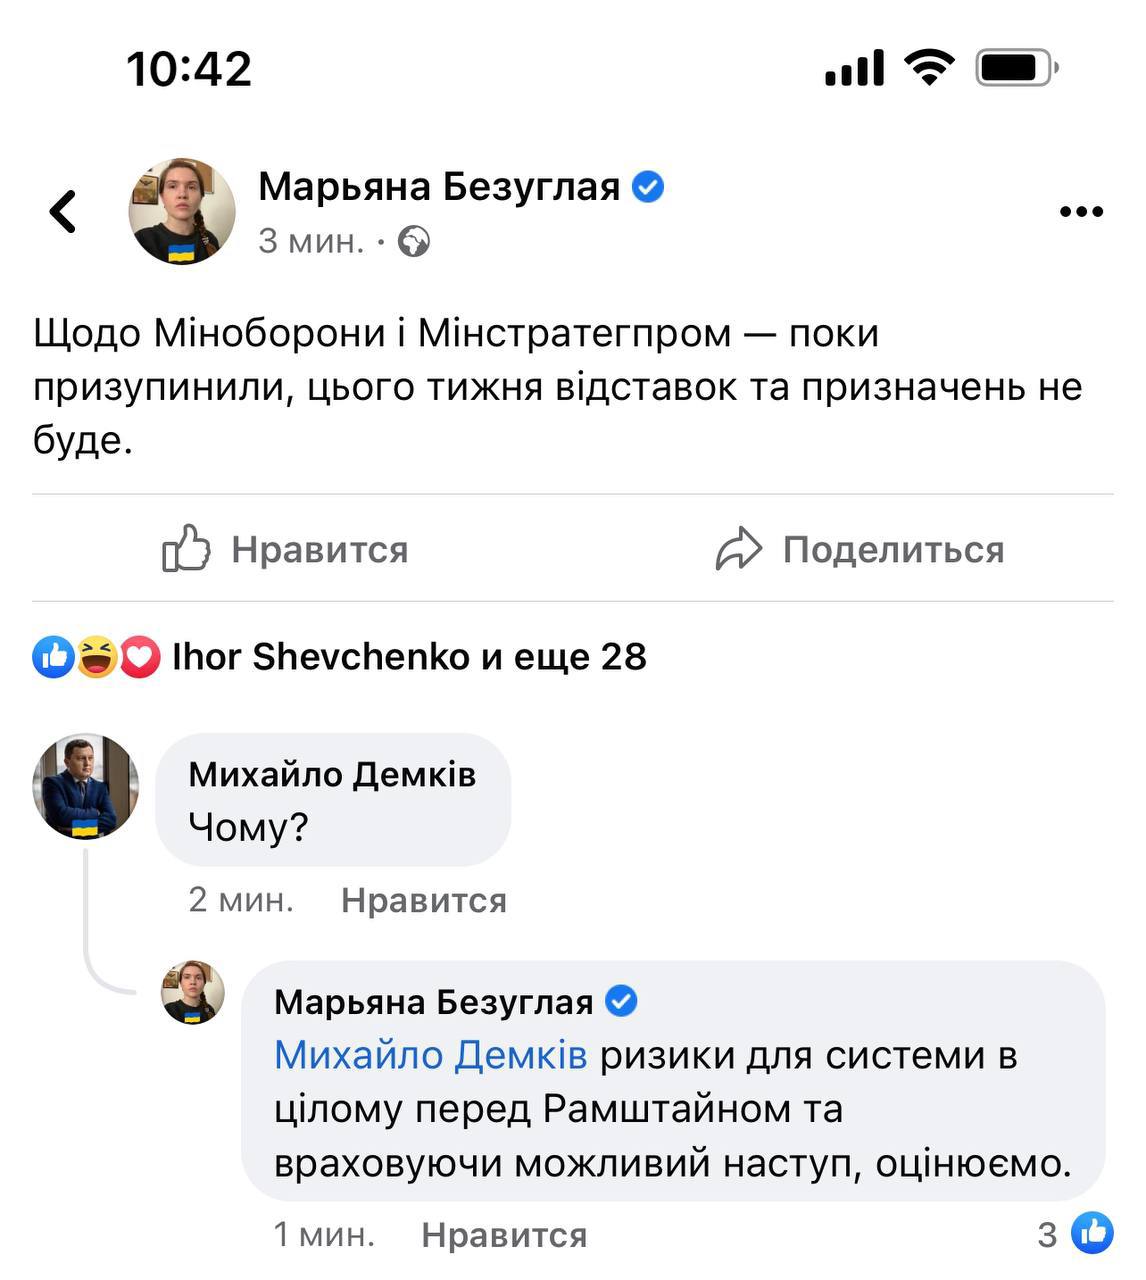Open reactions list 'Ihor Shevchenko и еще 28'
The width and height of the screenshot is (1146, 1280).
coord(409,657)
